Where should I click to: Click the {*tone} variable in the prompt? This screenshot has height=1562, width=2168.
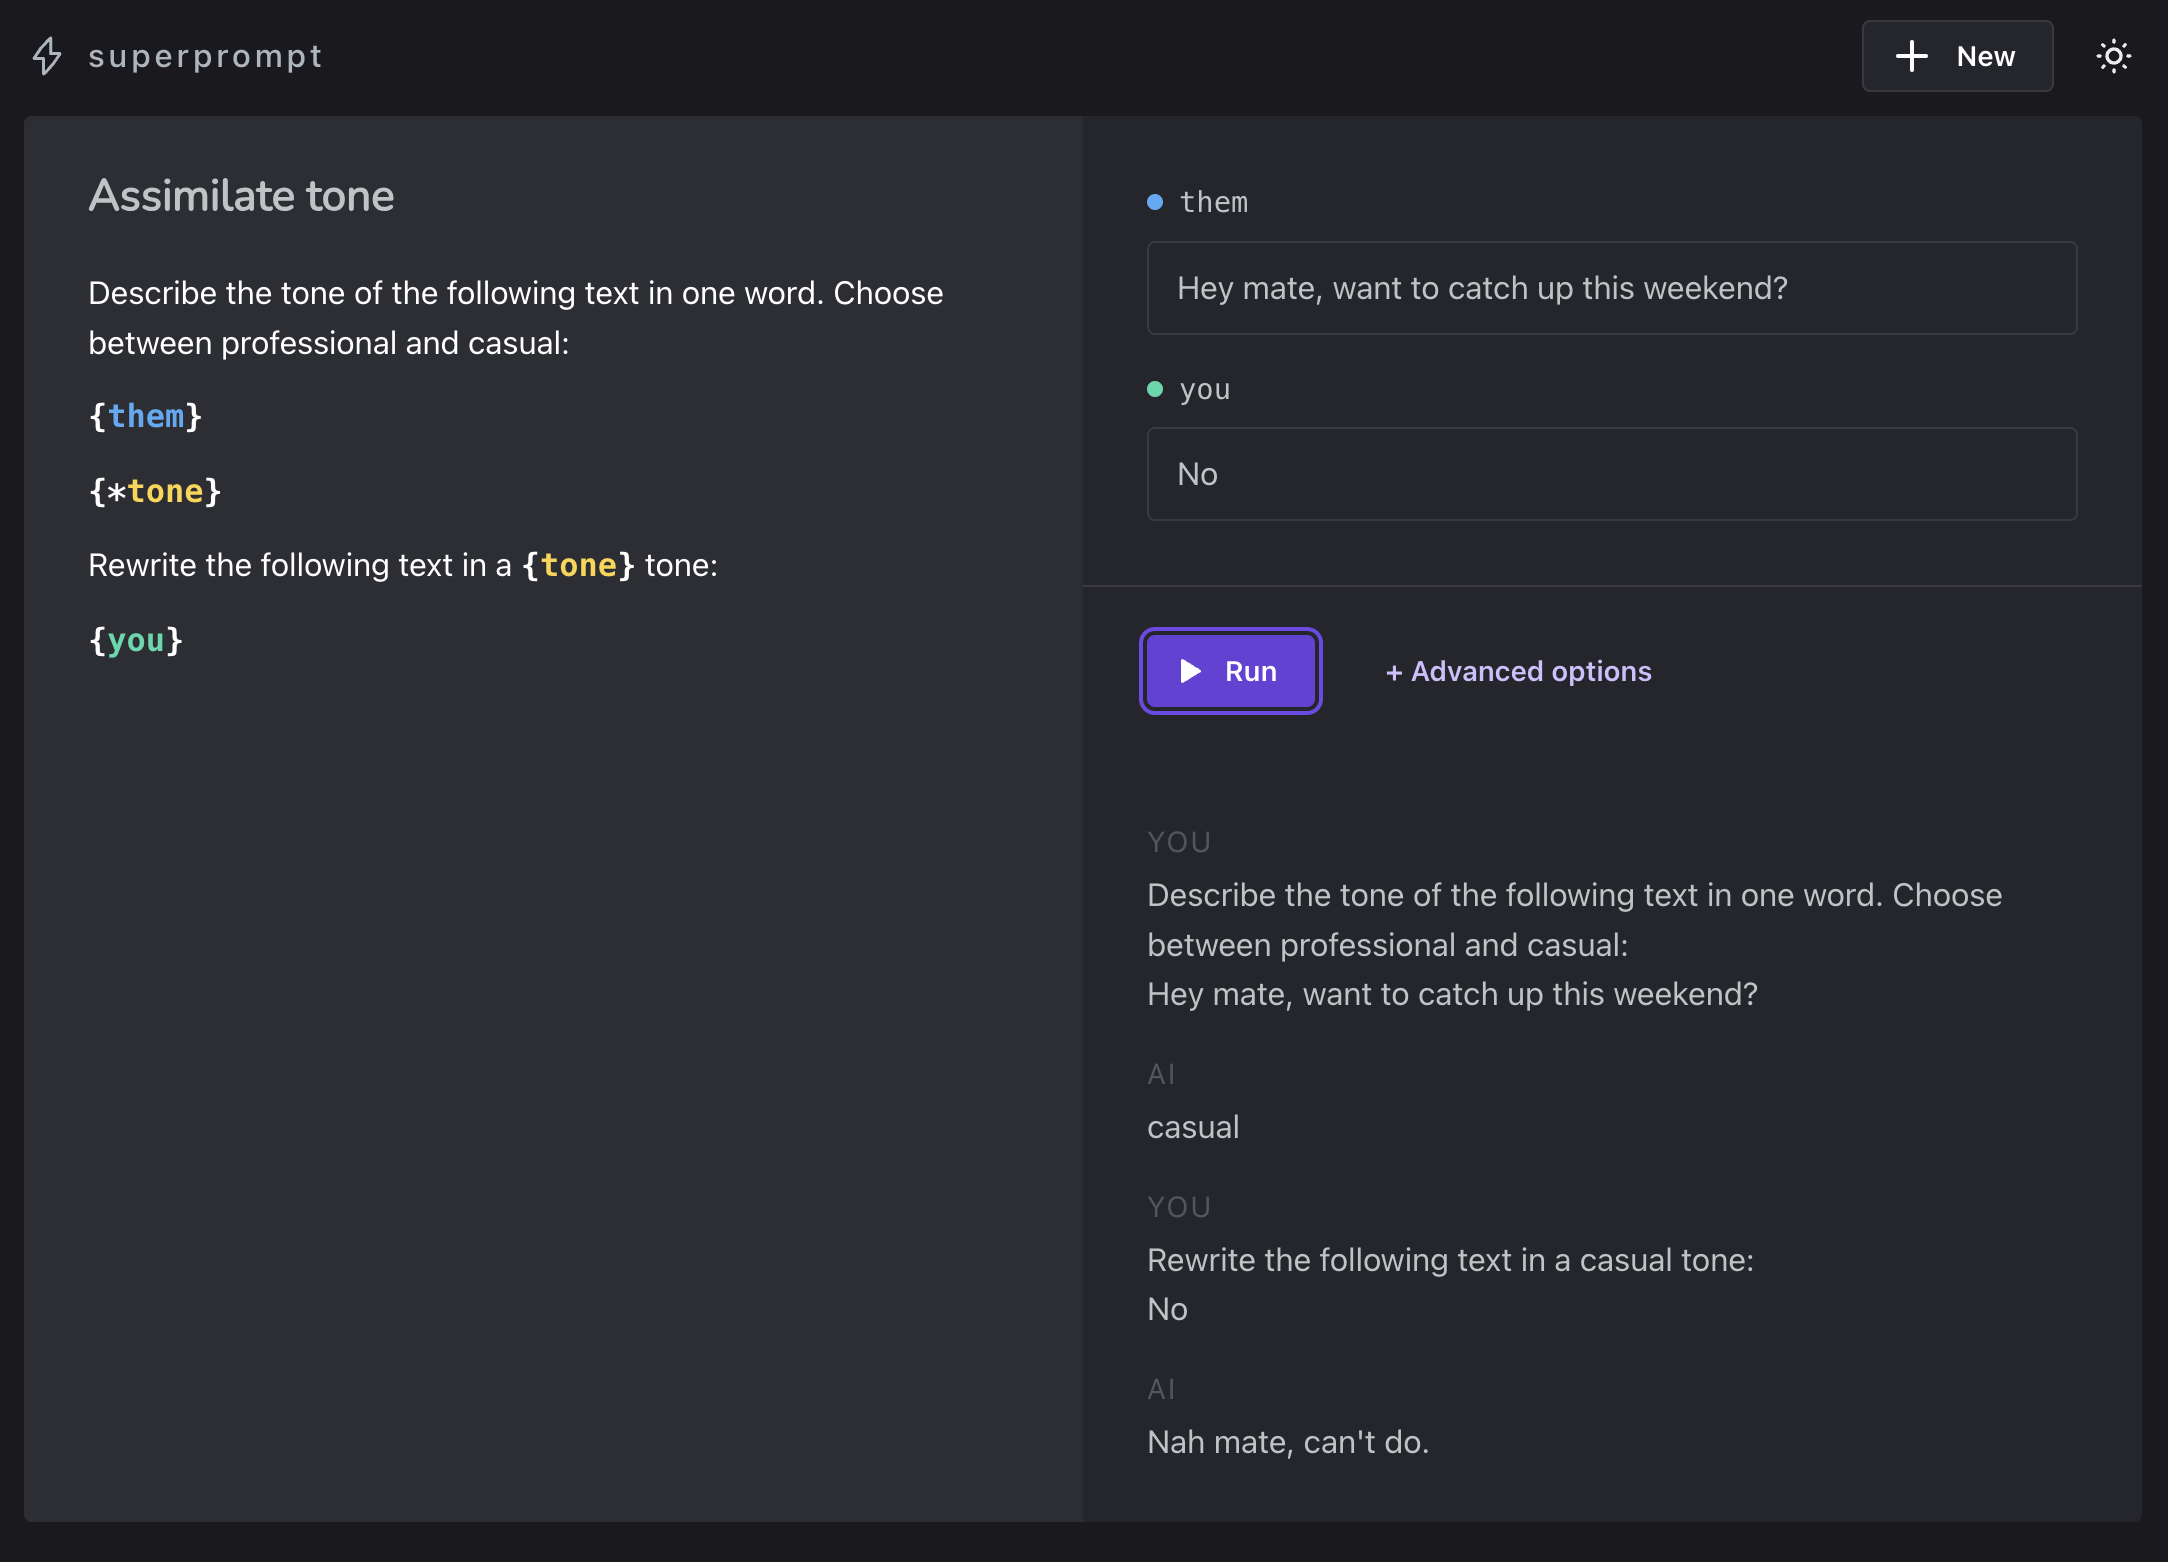(x=155, y=491)
